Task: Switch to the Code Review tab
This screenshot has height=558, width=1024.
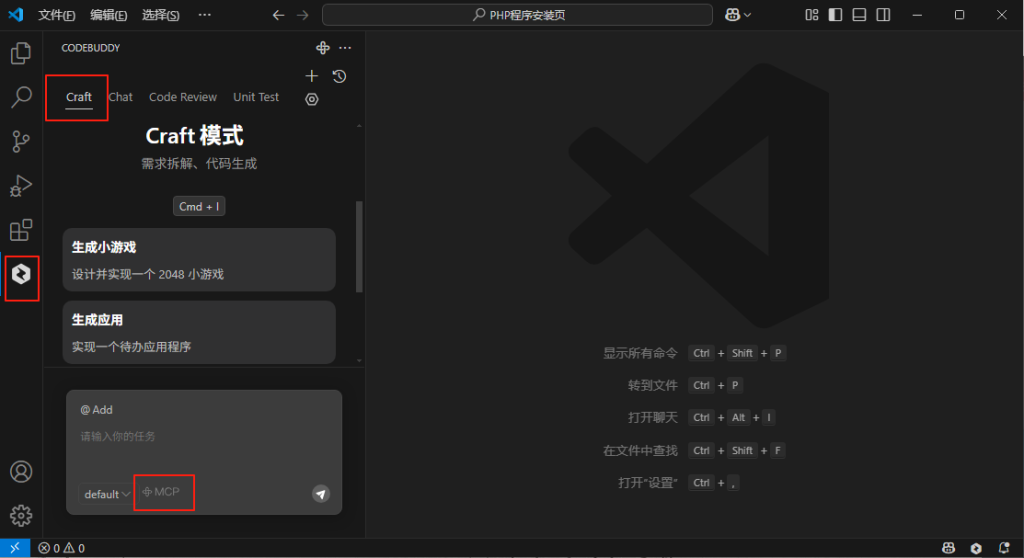Action: (183, 97)
